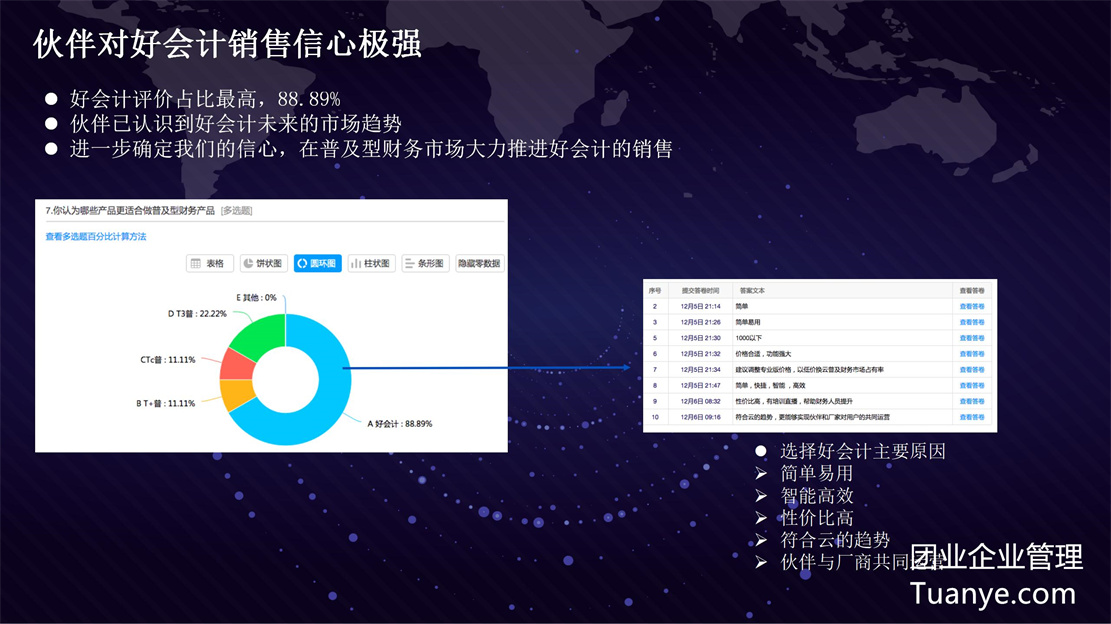Image resolution: width=1111 pixels, height=624 pixels.
Task: Click the answer text '简单易用' in row 3
Action: pyautogui.click(x=748, y=322)
